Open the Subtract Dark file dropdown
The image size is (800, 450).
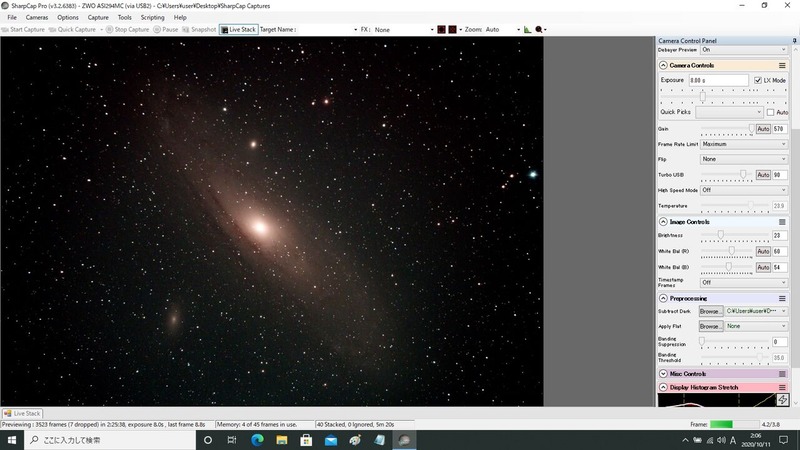click(756, 311)
